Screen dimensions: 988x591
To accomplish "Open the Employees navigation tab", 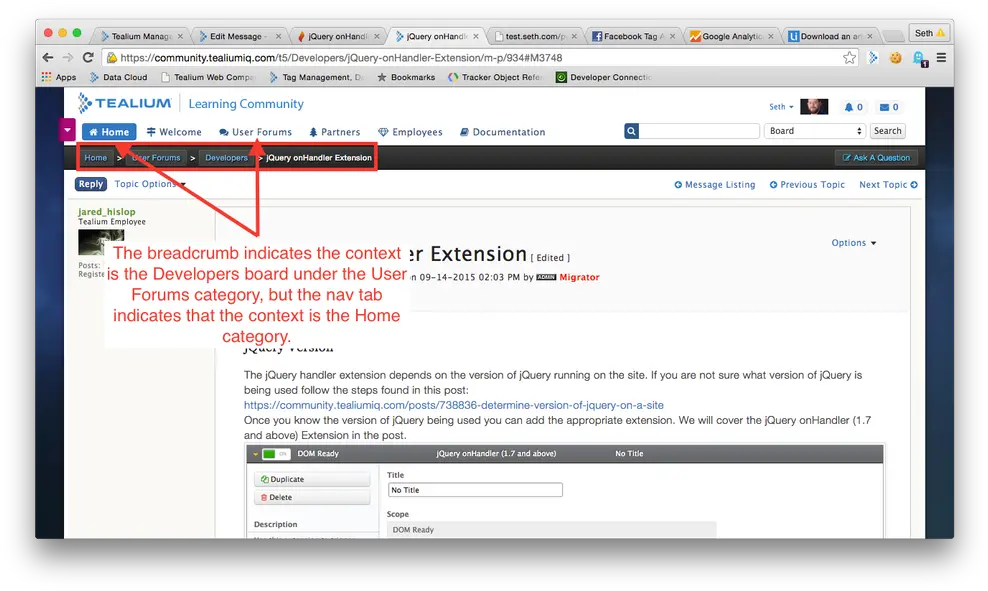I will pyautogui.click(x=410, y=132).
